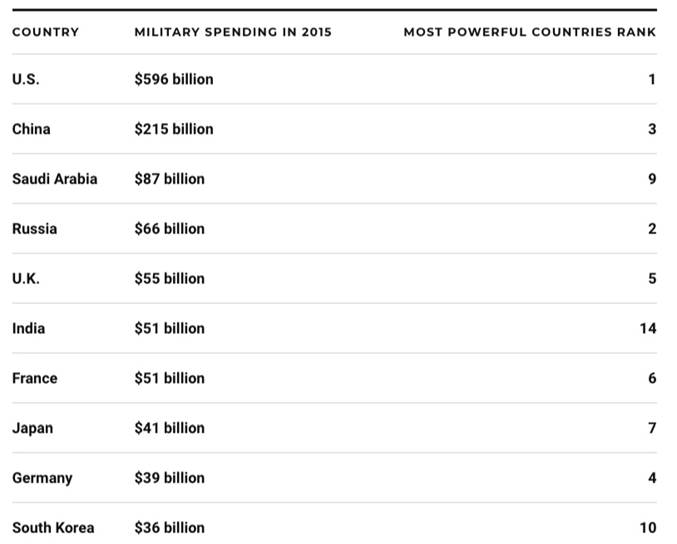677x544 pixels.
Task: Click the MOST POWERFUL COUNTRIES RANK header
Action: 529,32
